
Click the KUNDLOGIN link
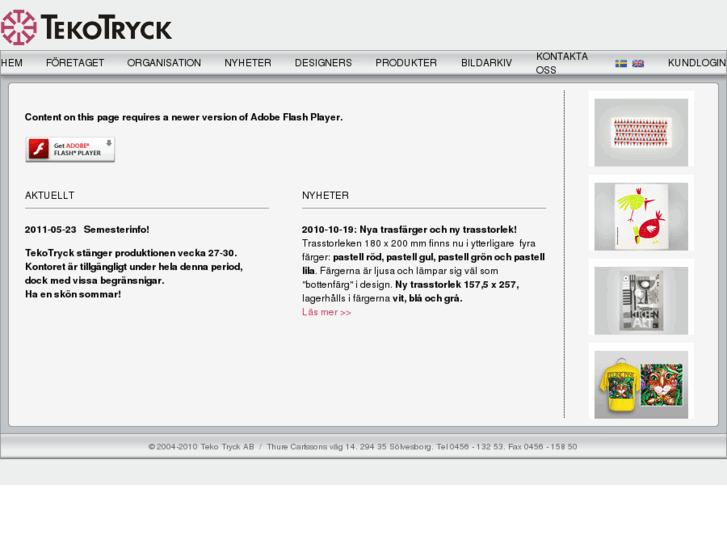pos(697,63)
